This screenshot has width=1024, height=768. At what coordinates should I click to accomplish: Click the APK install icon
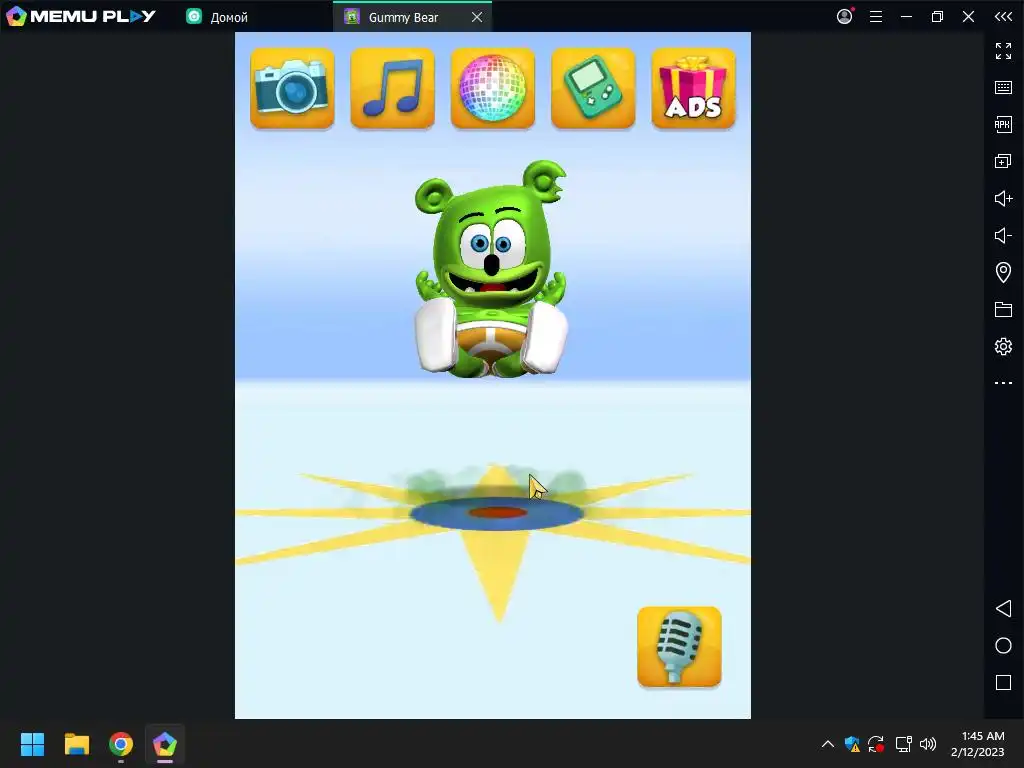click(x=1003, y=124)
